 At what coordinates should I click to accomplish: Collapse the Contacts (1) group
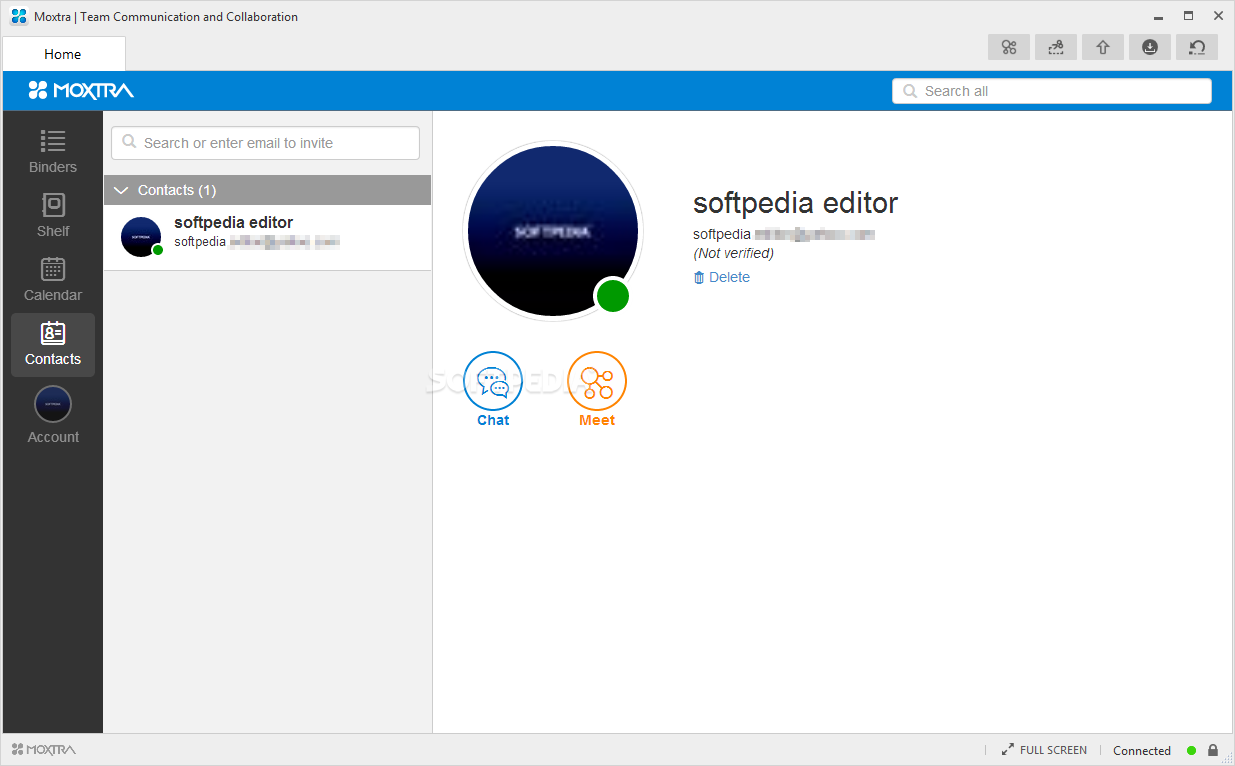268,190
